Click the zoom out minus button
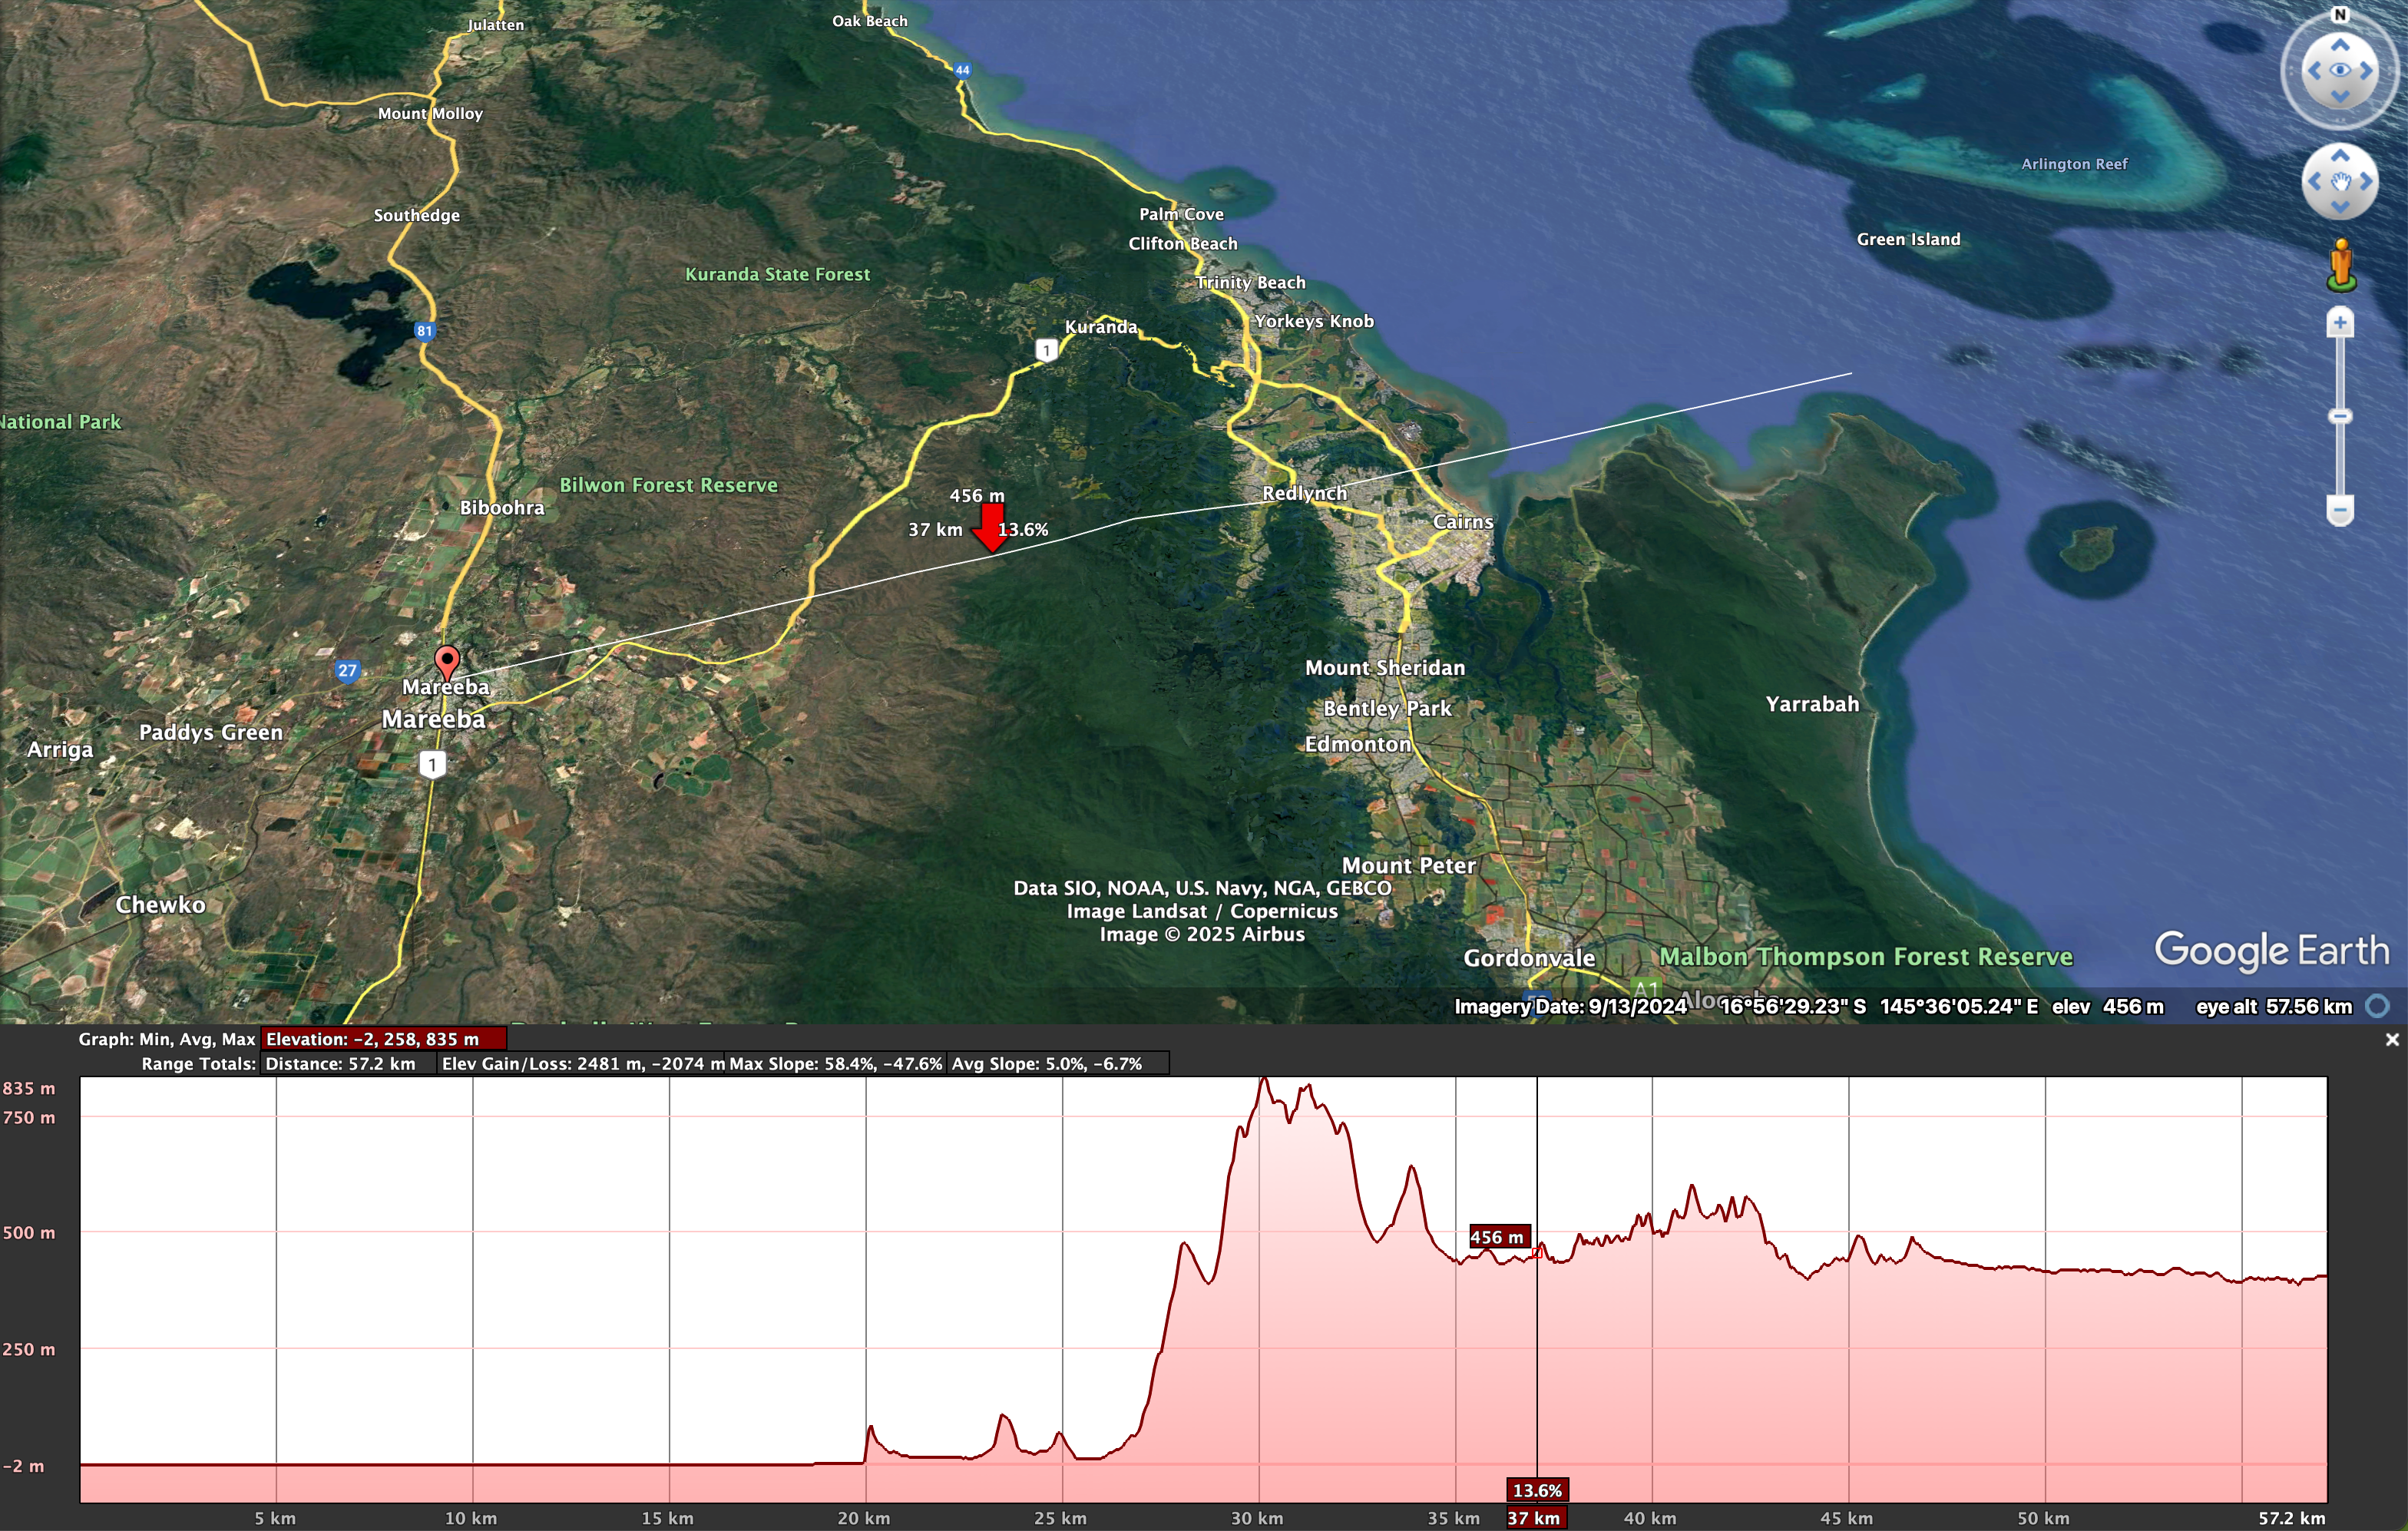Viewport: 2408px width, 1531px height. [x=2339, y=510]
